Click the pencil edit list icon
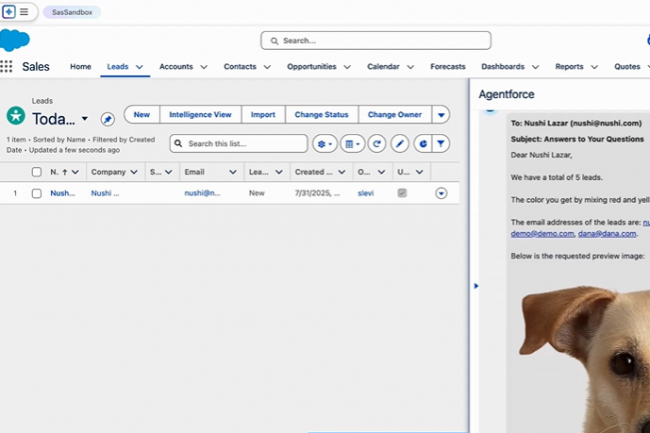This screenshot has height=433, width=650. coord(400,144)
